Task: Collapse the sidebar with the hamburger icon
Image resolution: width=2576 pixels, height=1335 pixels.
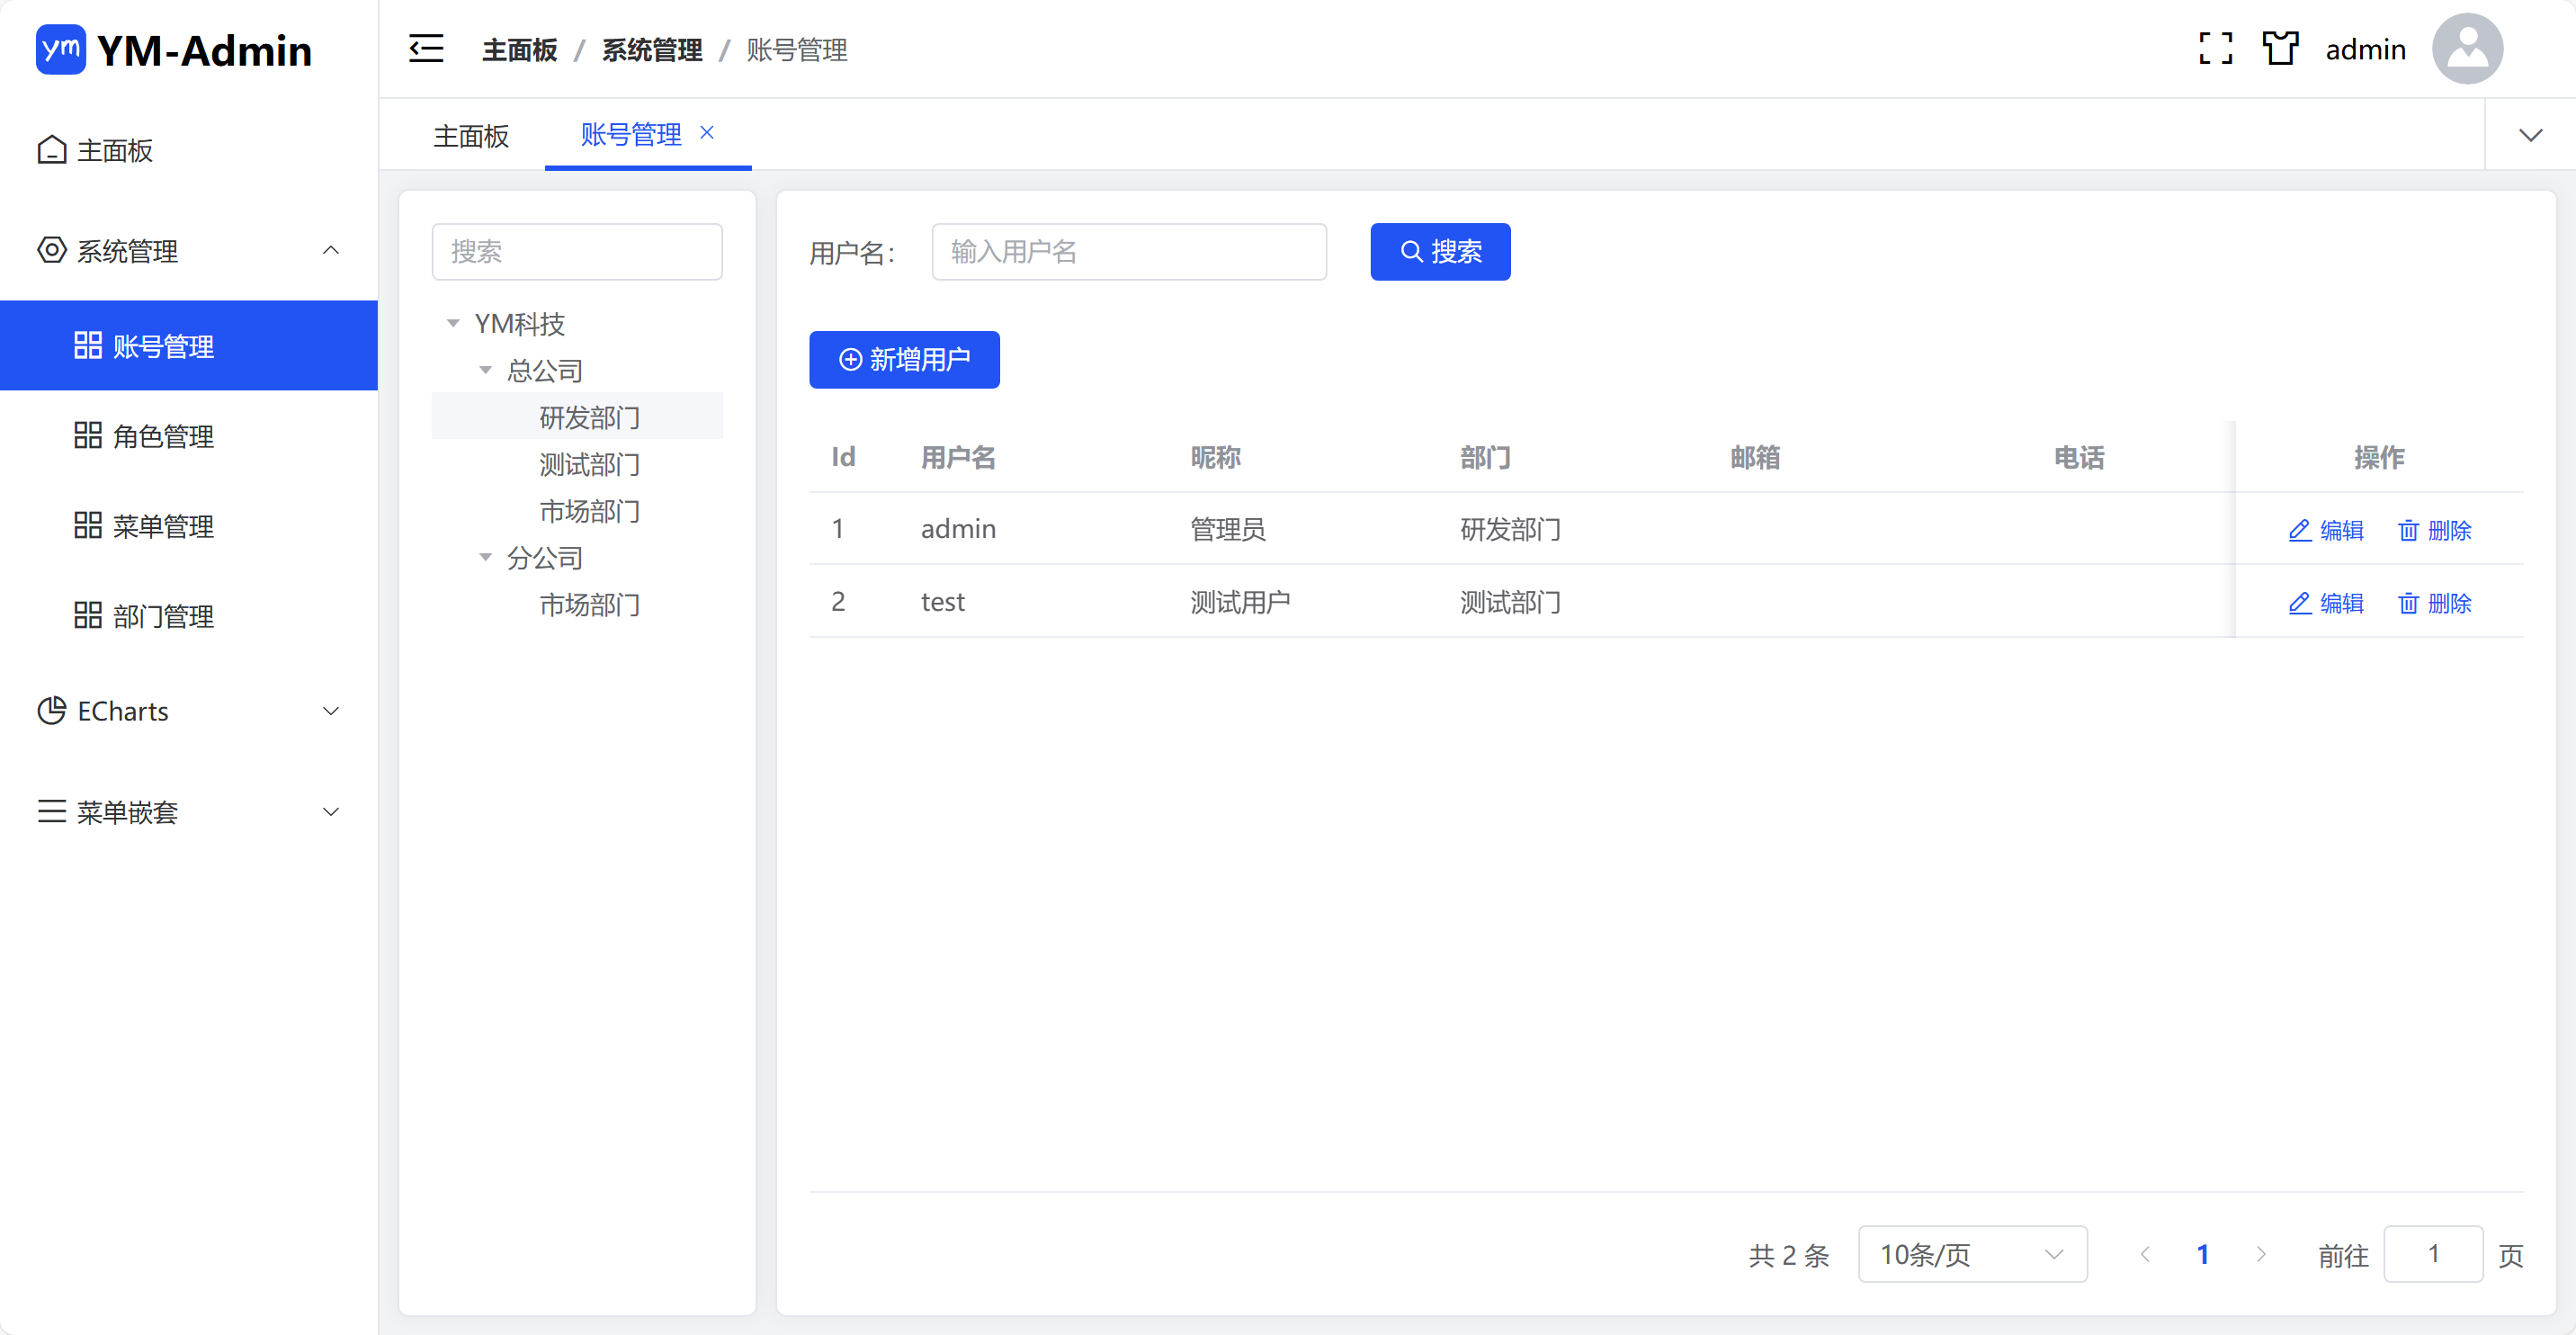Action: point(426,48)
